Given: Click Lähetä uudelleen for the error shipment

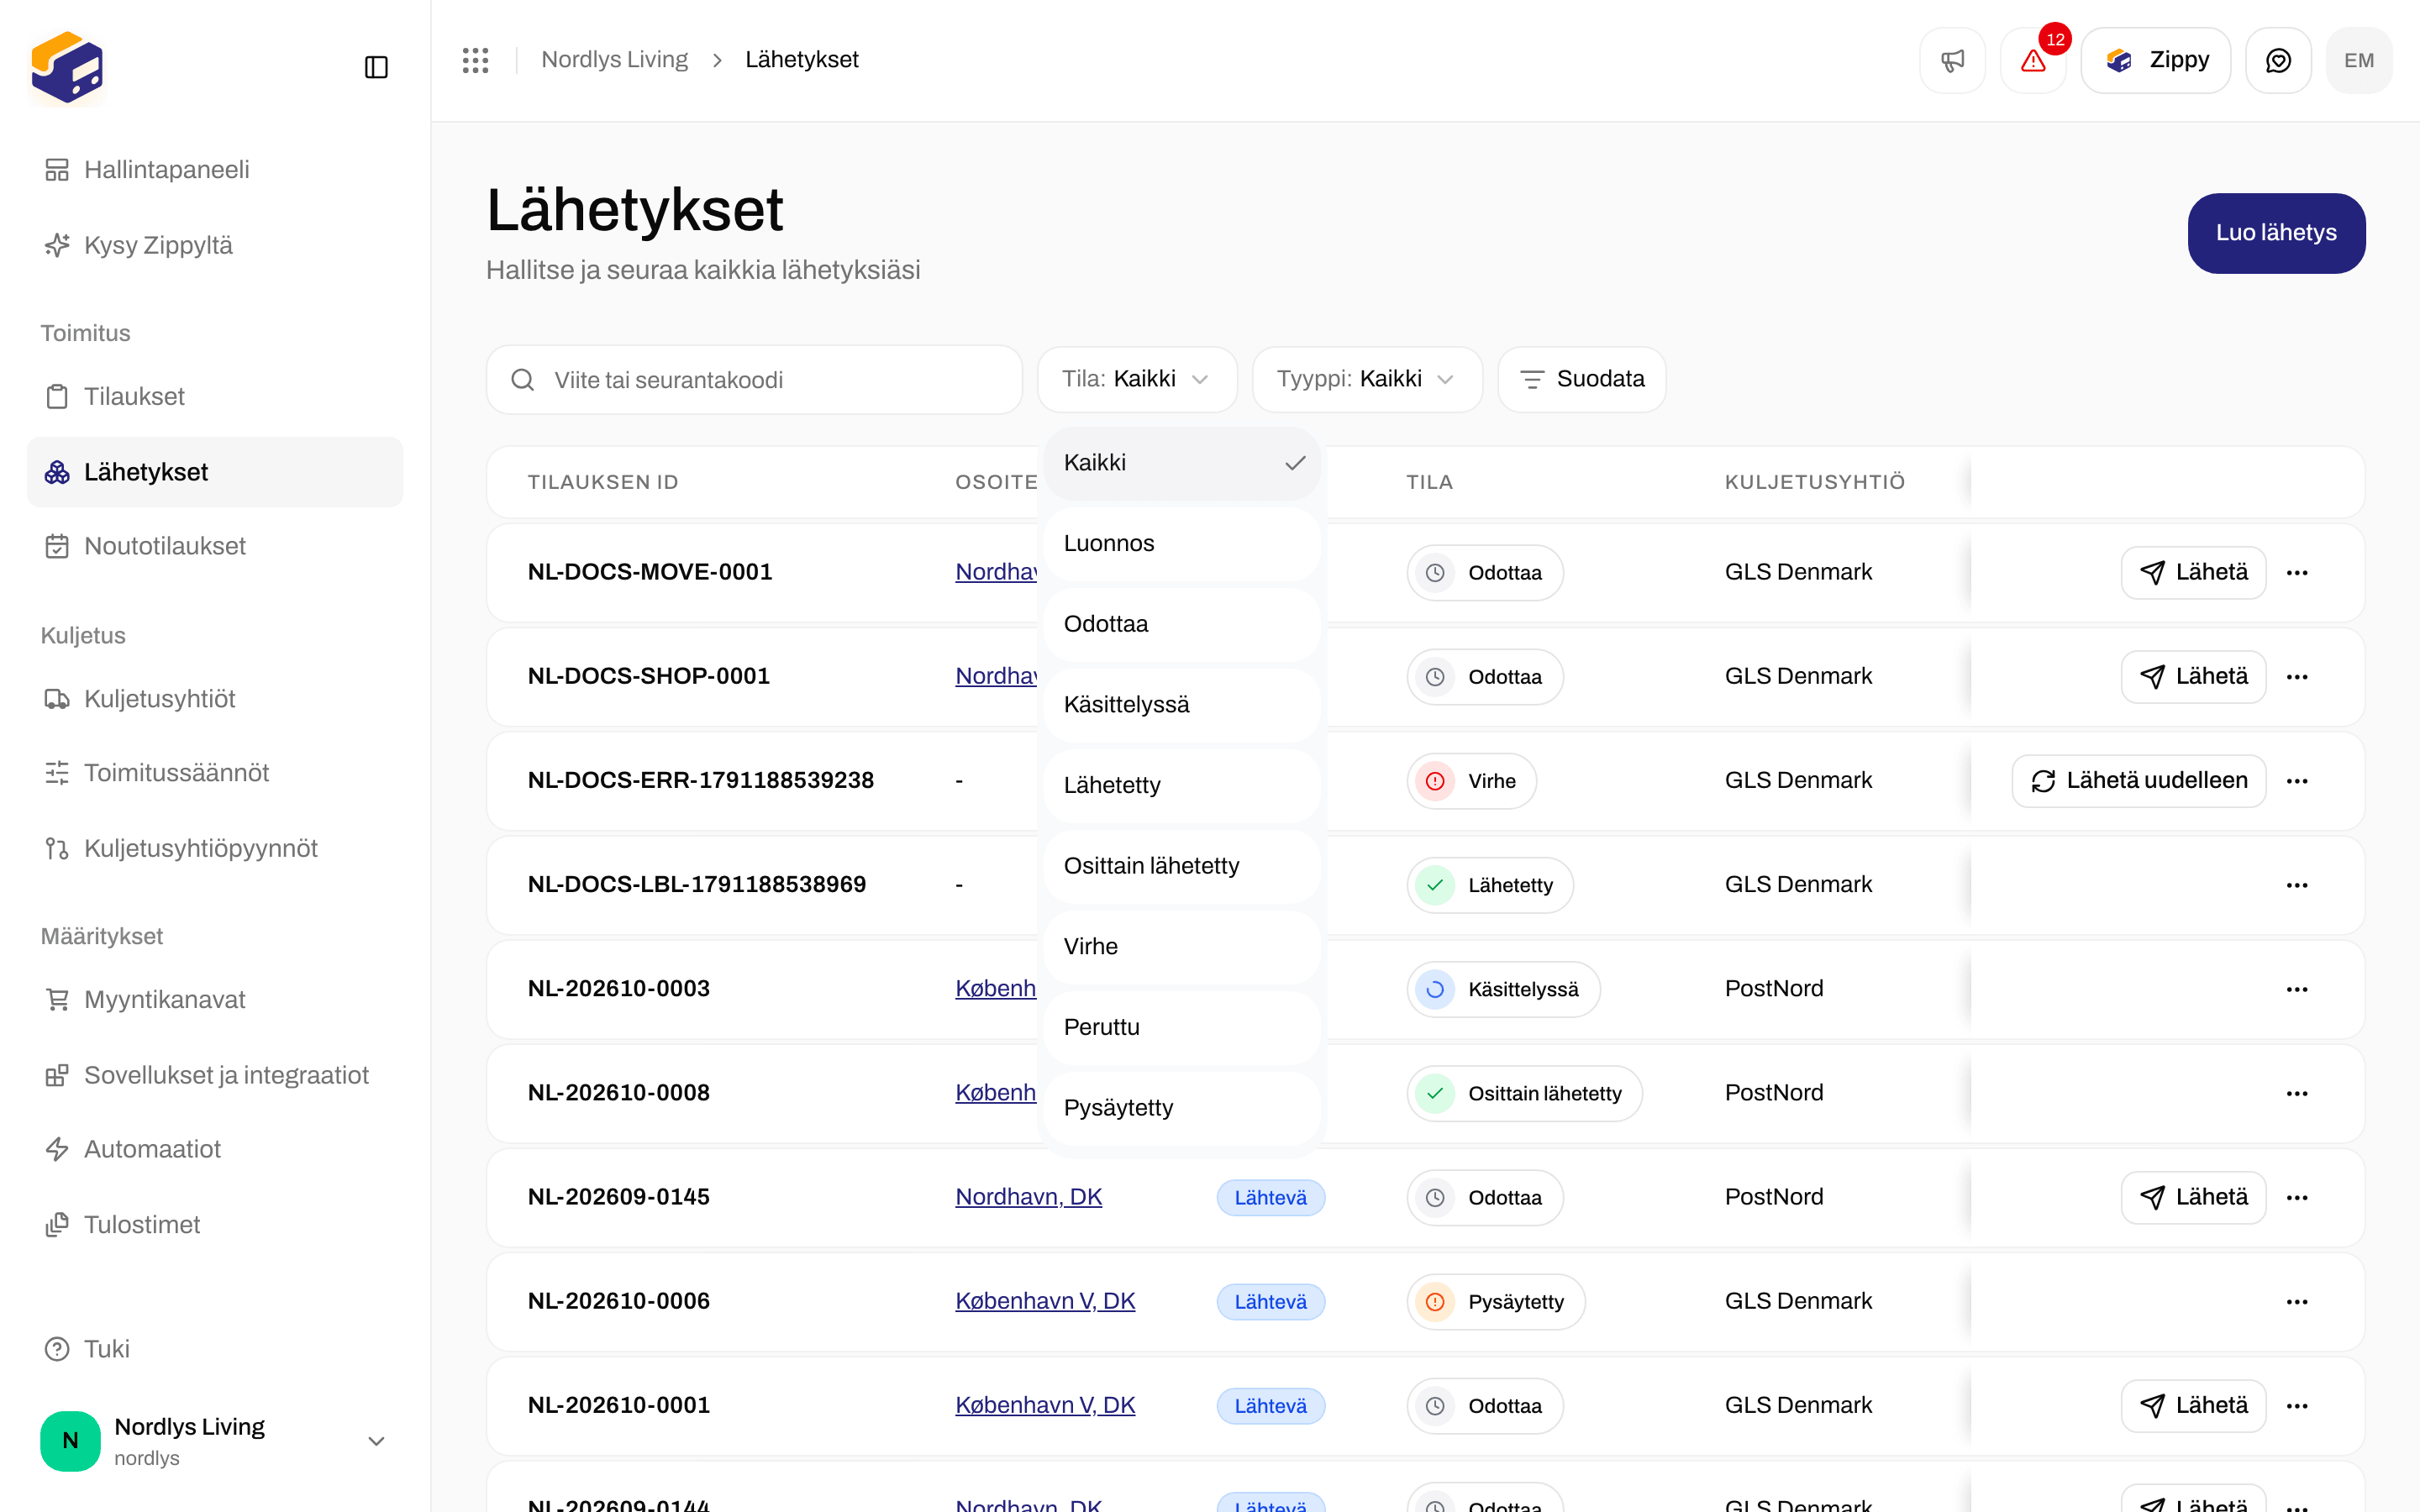Looking at the screenshot, I should [x=2139, y=780].
